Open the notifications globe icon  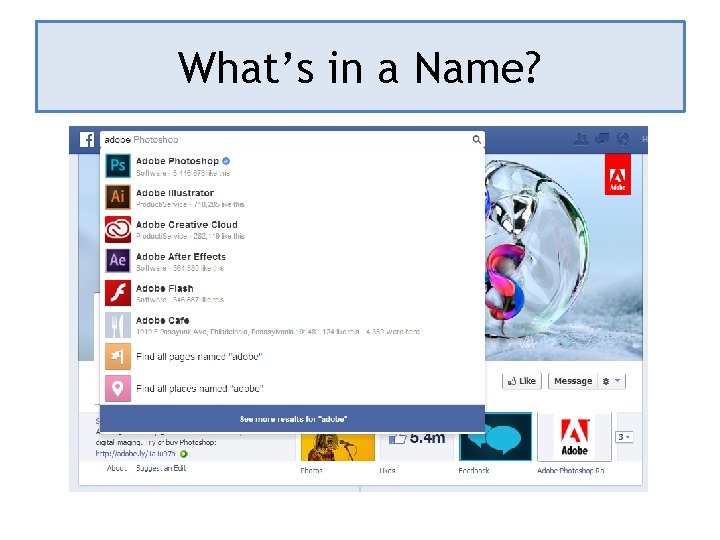(x=623, y=139)
